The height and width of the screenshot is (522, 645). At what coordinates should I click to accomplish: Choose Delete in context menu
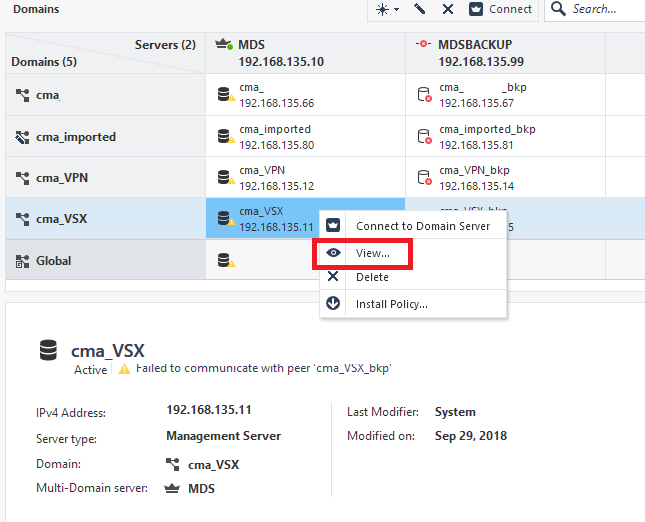[x=413, y=277]
